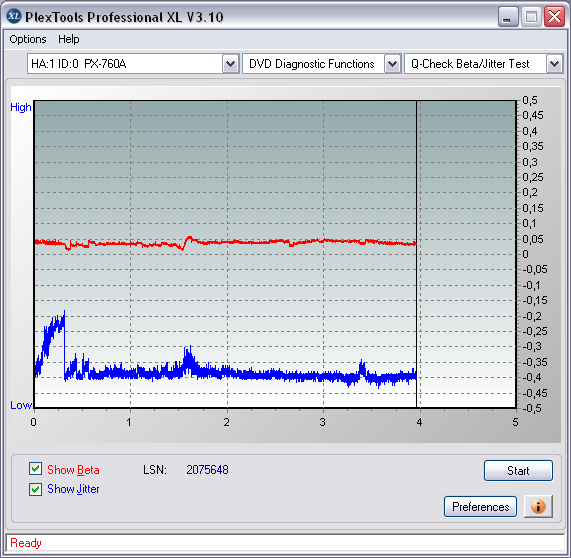
Task: Click the Low axis label
Action: (21, 405)
